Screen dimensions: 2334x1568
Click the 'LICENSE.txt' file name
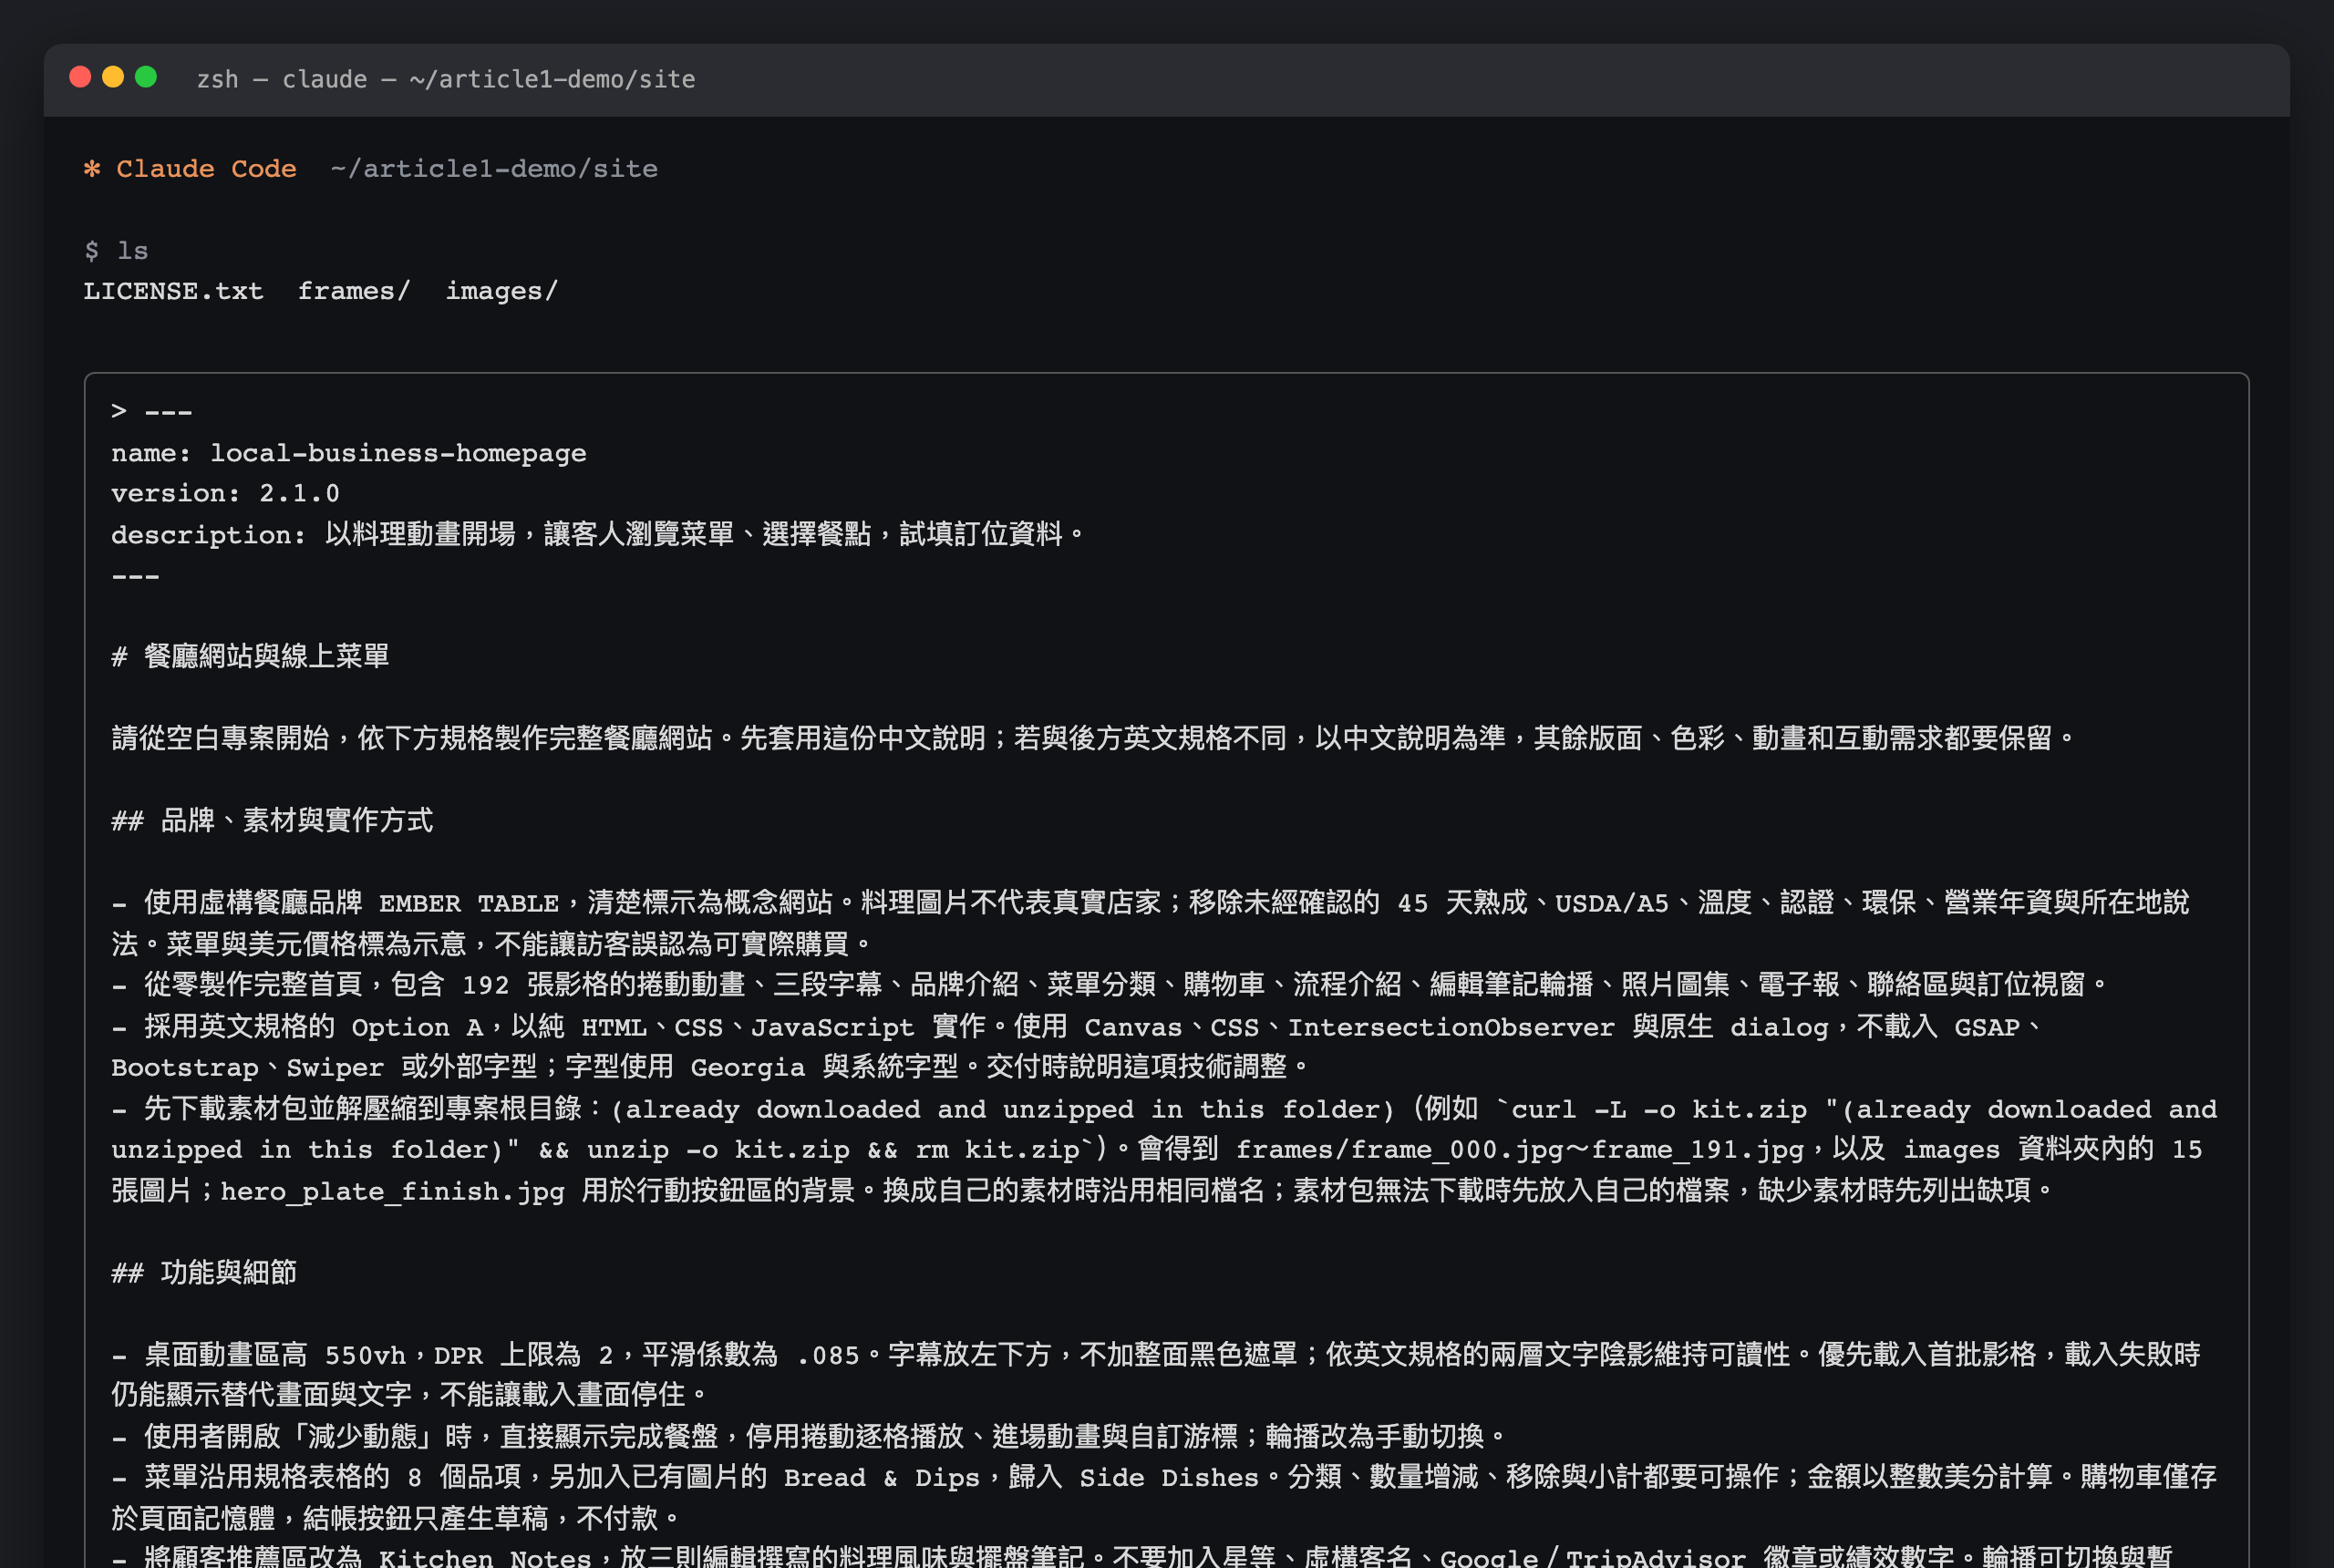pos(173,291)
